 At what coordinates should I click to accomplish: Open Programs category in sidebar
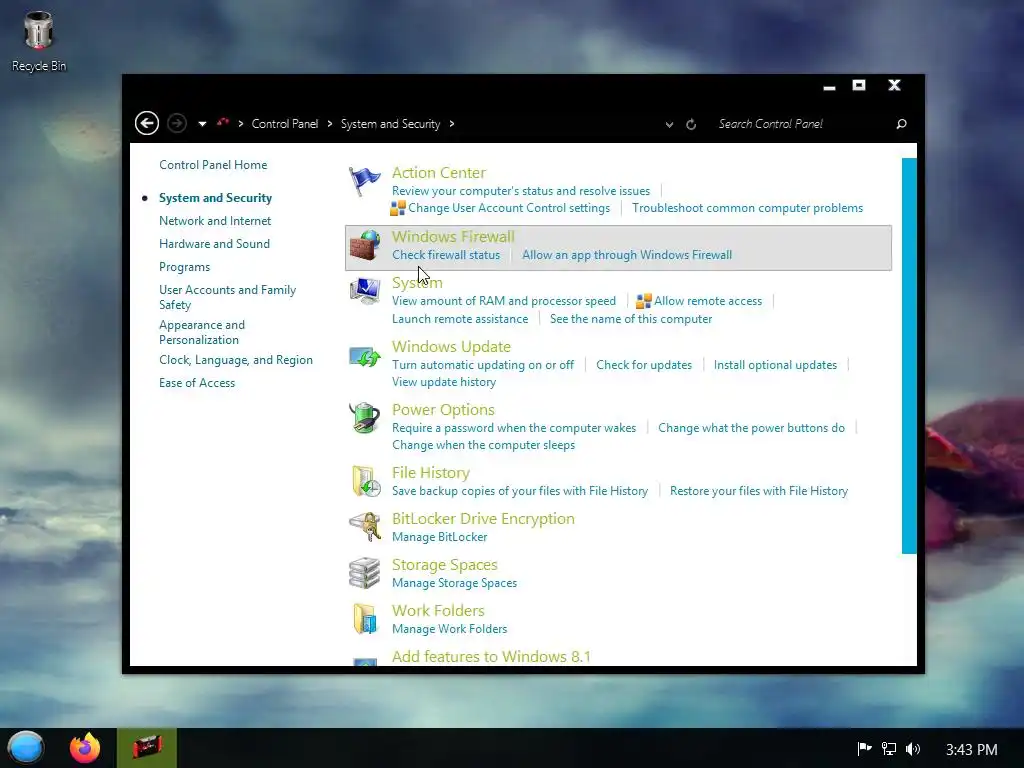coord(184,267)
